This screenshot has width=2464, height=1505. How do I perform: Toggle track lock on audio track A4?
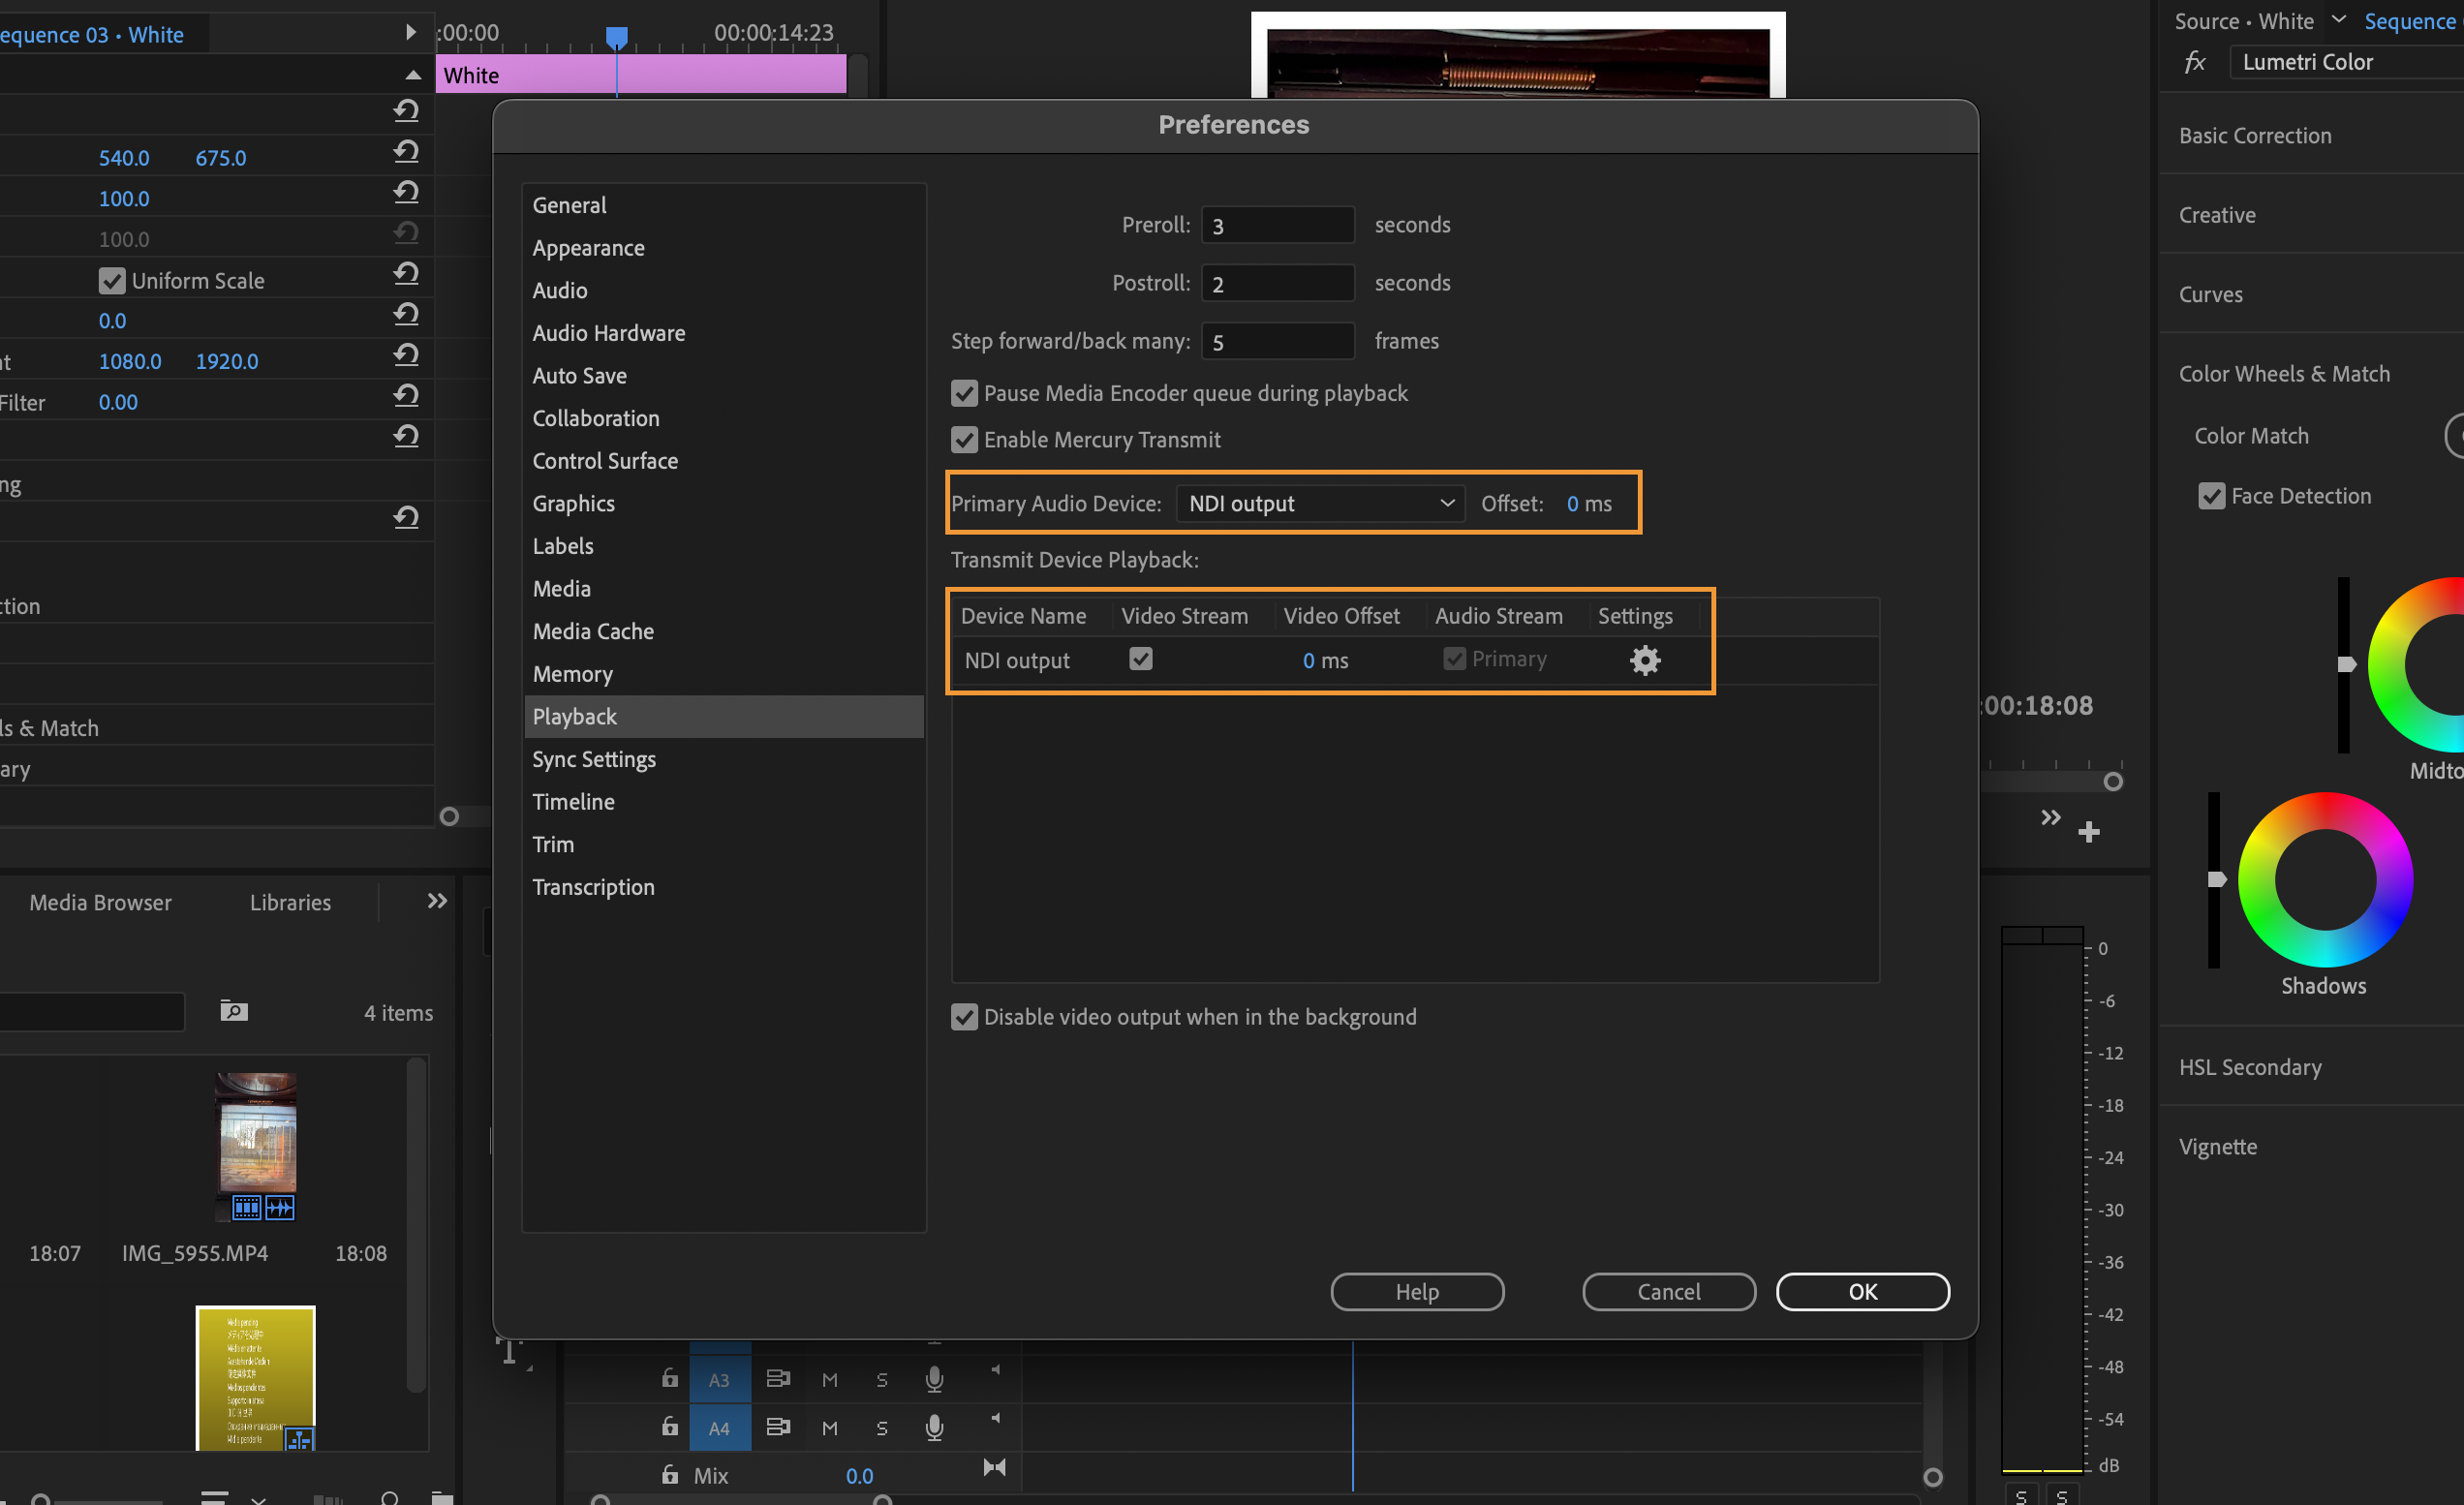670,1427
